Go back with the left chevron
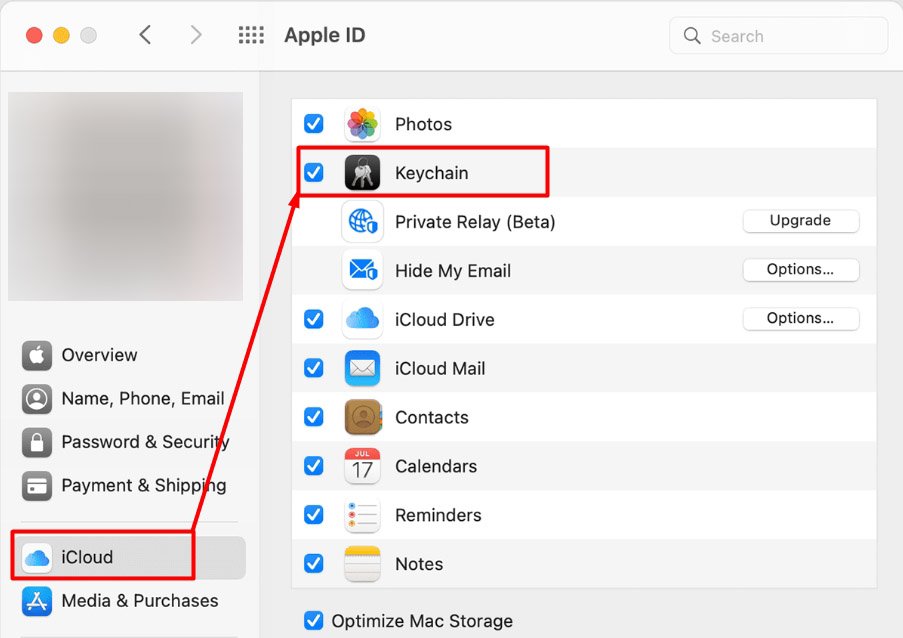 point(146,36)
